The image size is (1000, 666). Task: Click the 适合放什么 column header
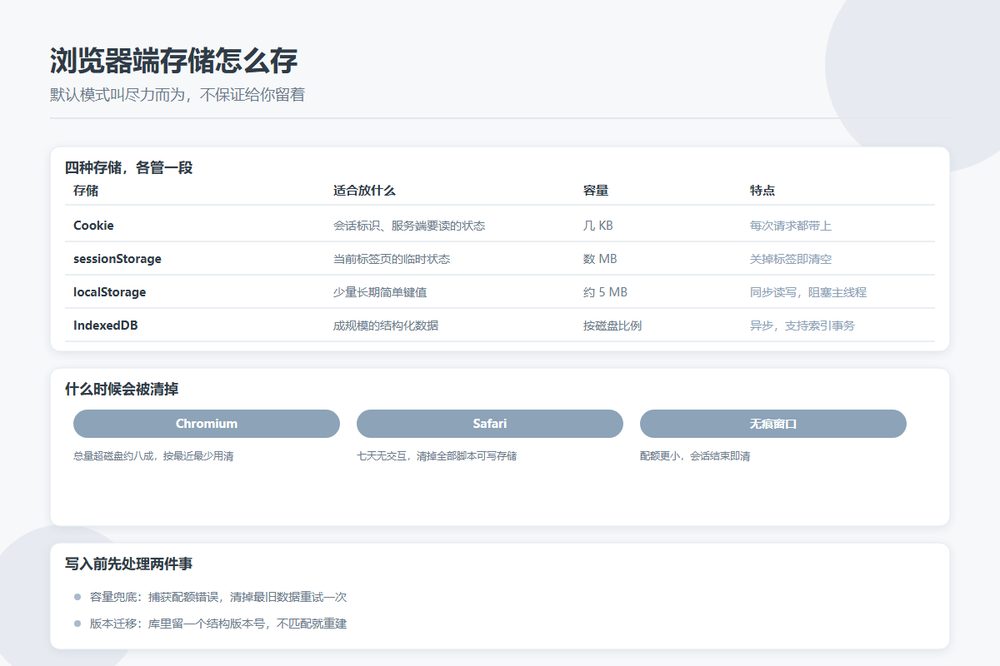pyautogui.click(x=364, y=190)
